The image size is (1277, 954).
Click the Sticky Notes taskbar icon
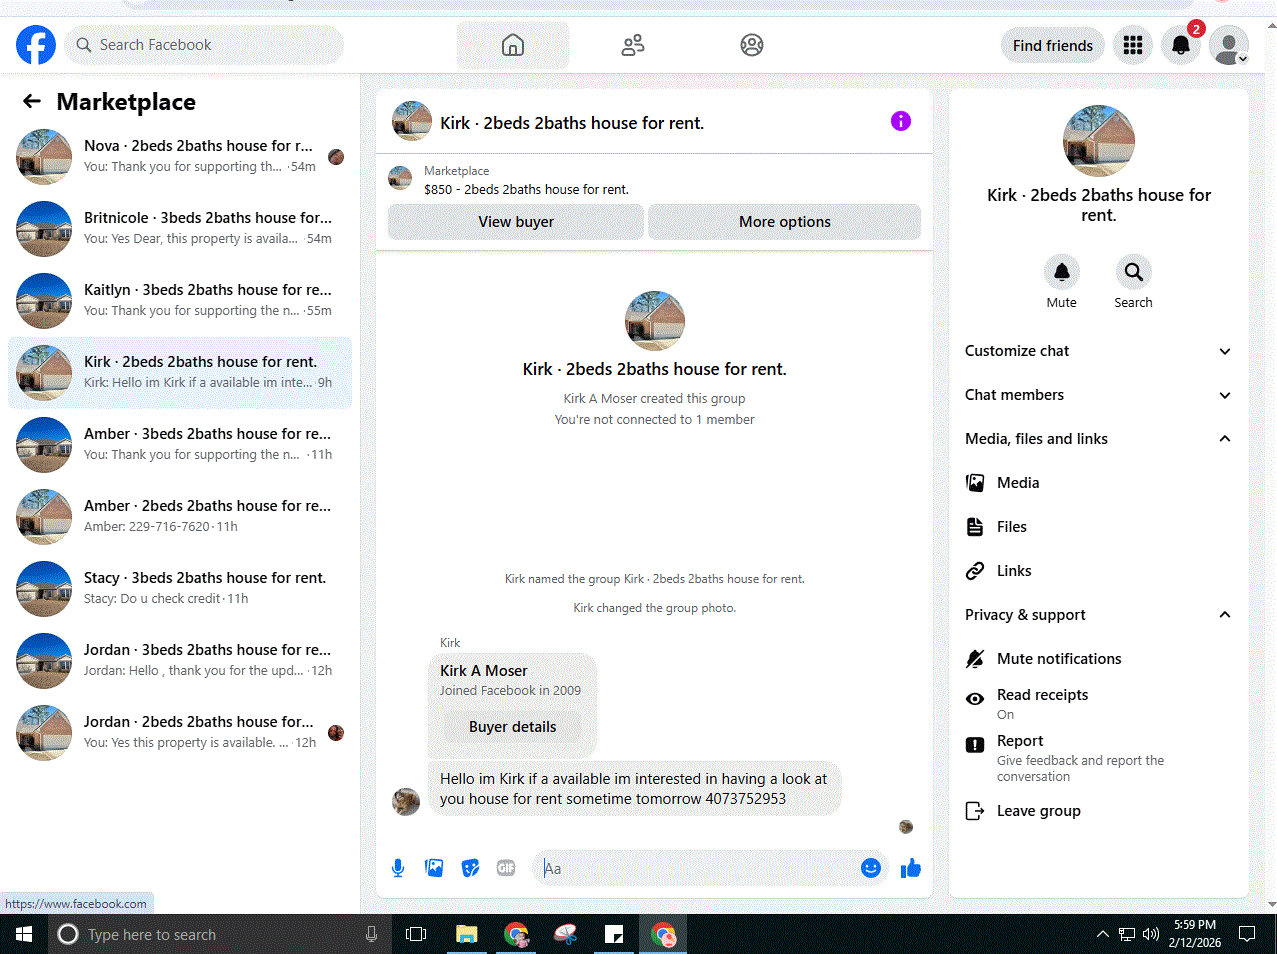(614, 934)
